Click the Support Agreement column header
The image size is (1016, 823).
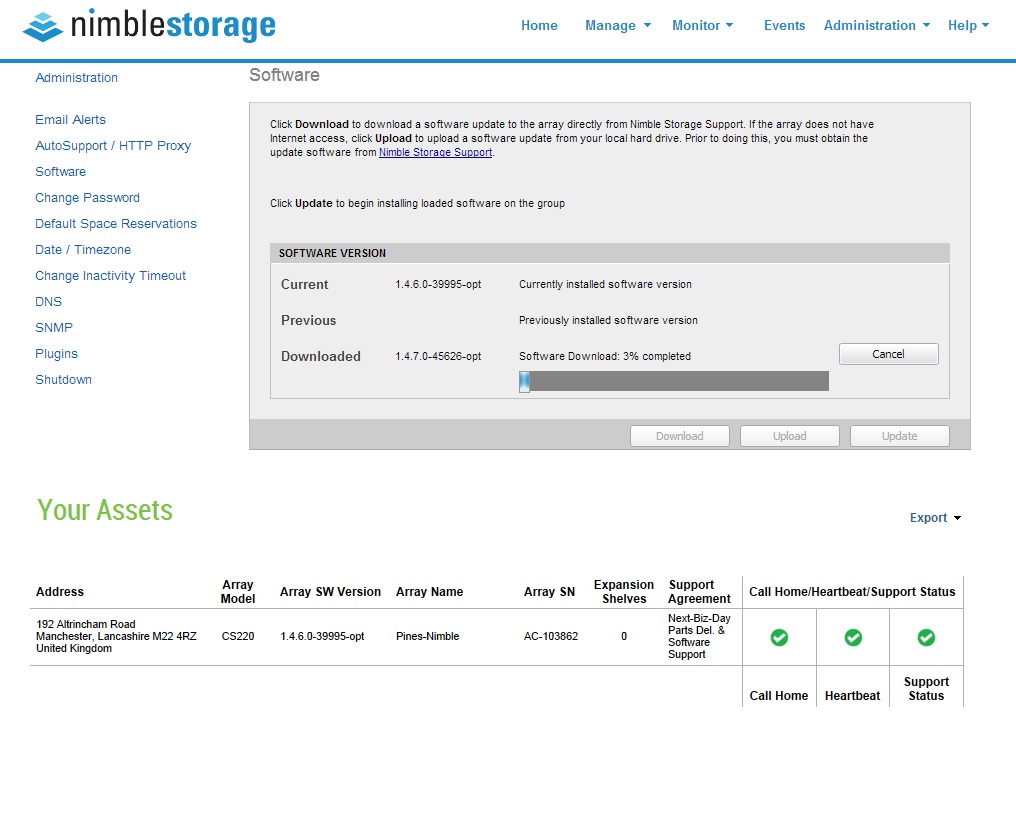[x=699, y=592]
